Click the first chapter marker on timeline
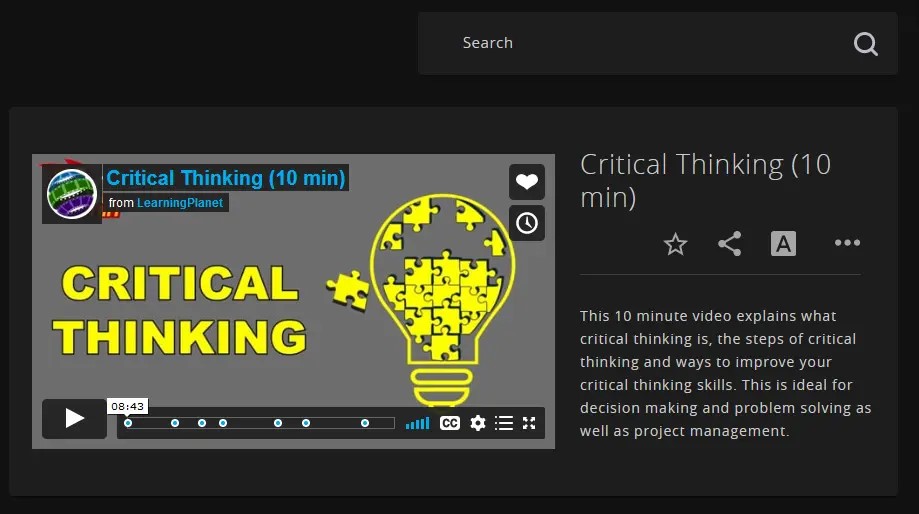 click(128, 423)
